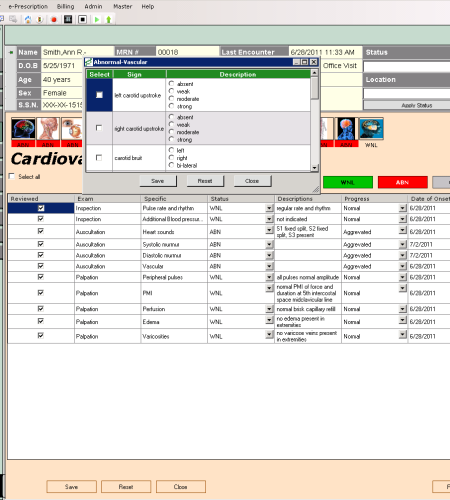The image size is (450, 500).
Task: Click the red record circle icon
Action: [54, 19]
